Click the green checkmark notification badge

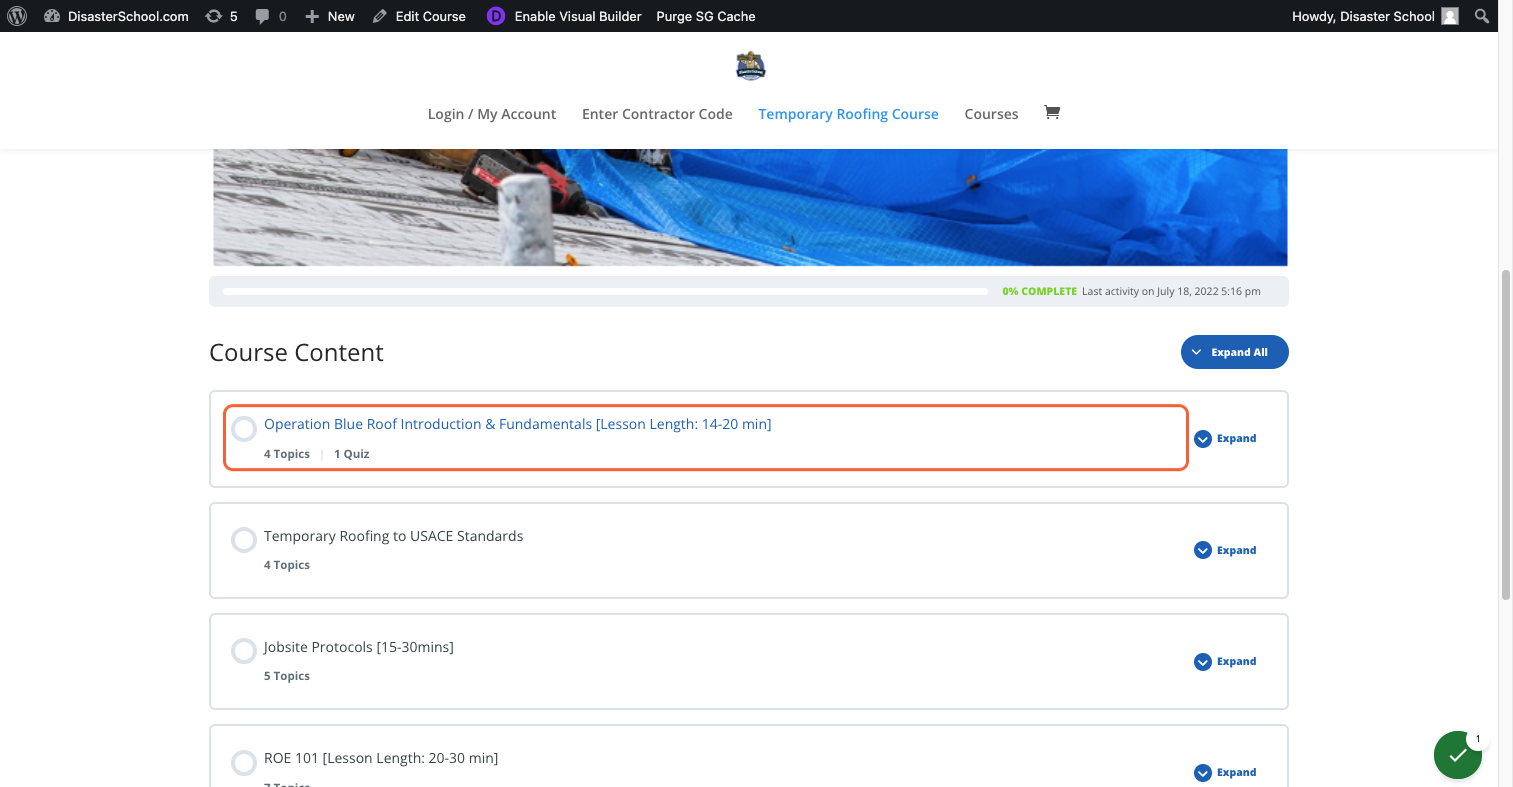(x=1458, y=755)
